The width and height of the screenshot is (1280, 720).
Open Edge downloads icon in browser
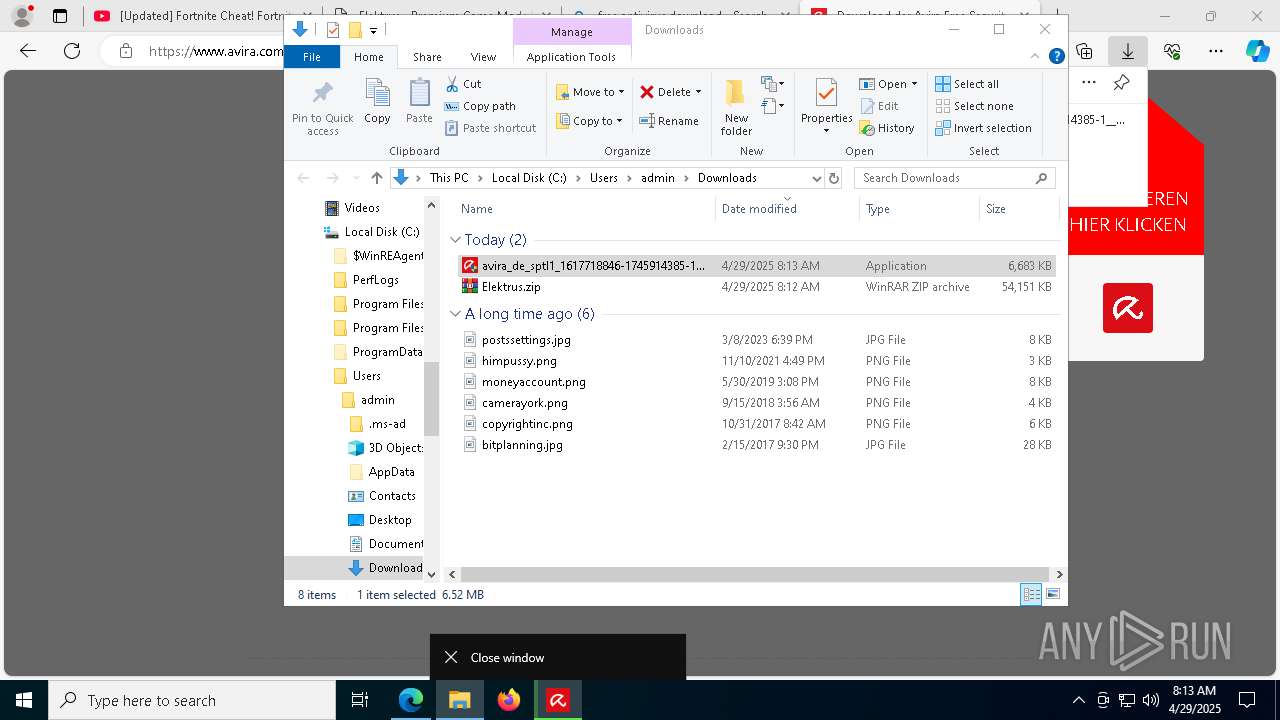tap(1128, 51)
